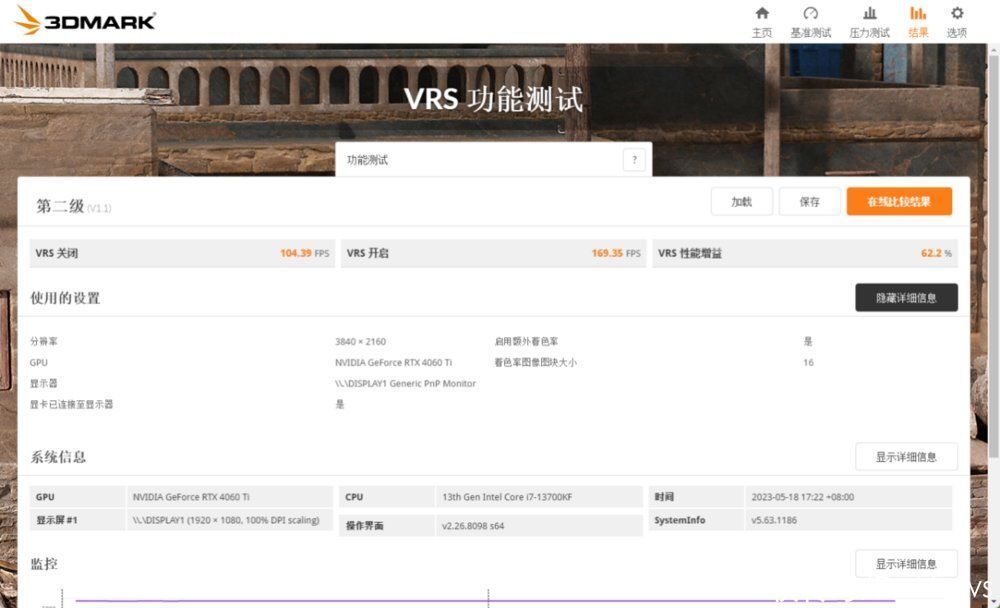Click the 第二级 heading text
1000x608 pixels.
tap(60, 206)
